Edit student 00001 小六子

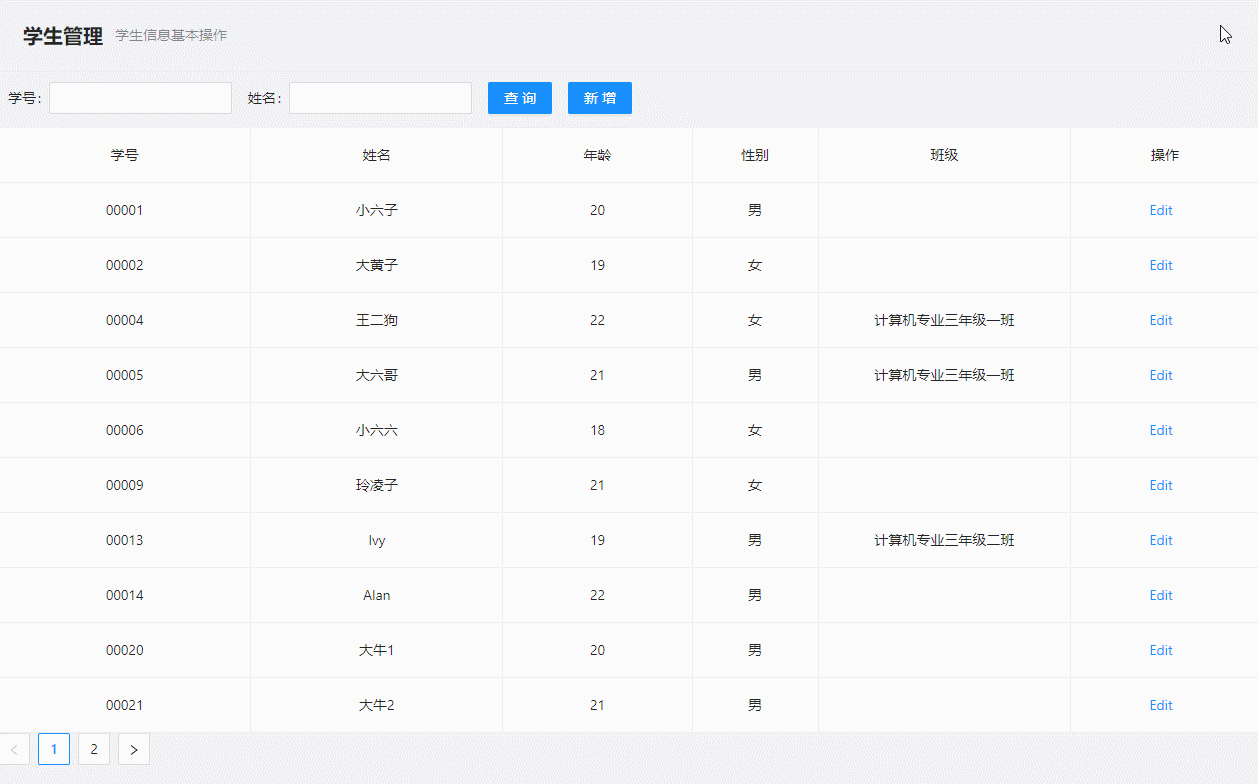[1161, 210]
